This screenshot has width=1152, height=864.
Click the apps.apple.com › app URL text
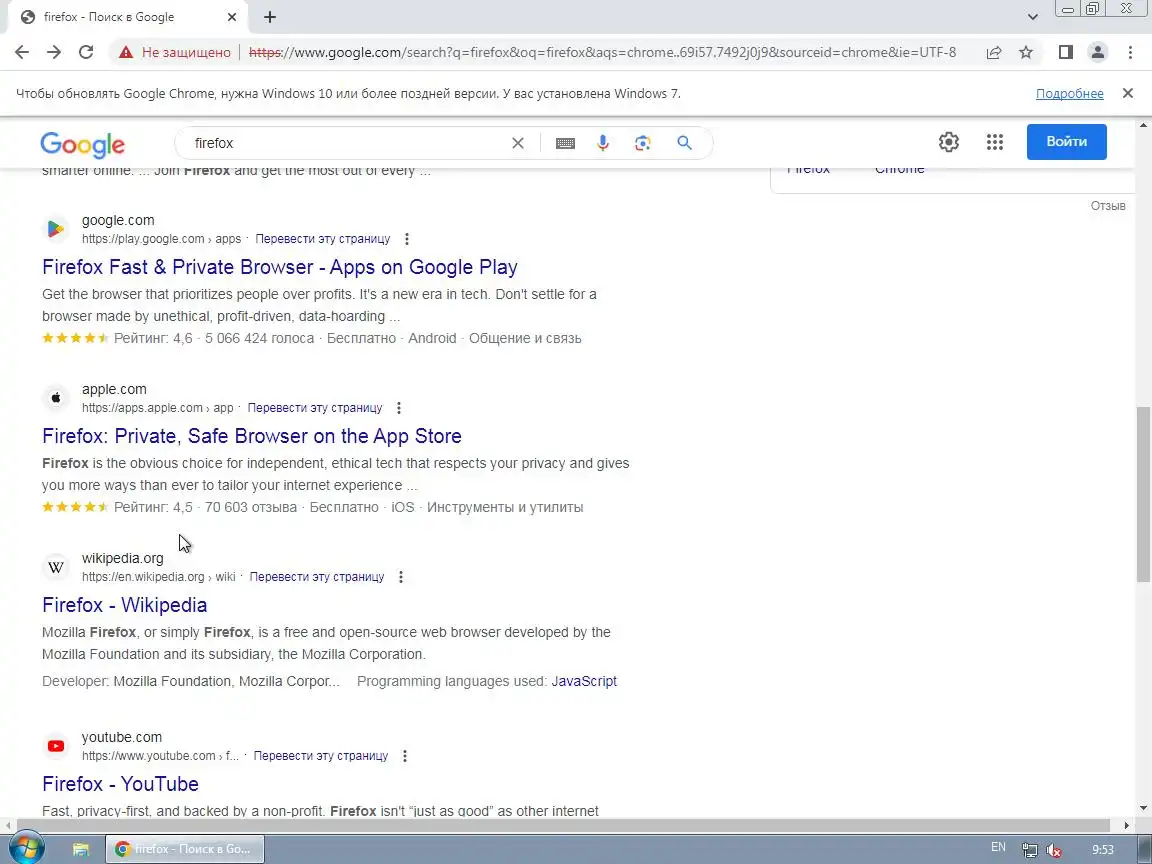tap(158, 408)
